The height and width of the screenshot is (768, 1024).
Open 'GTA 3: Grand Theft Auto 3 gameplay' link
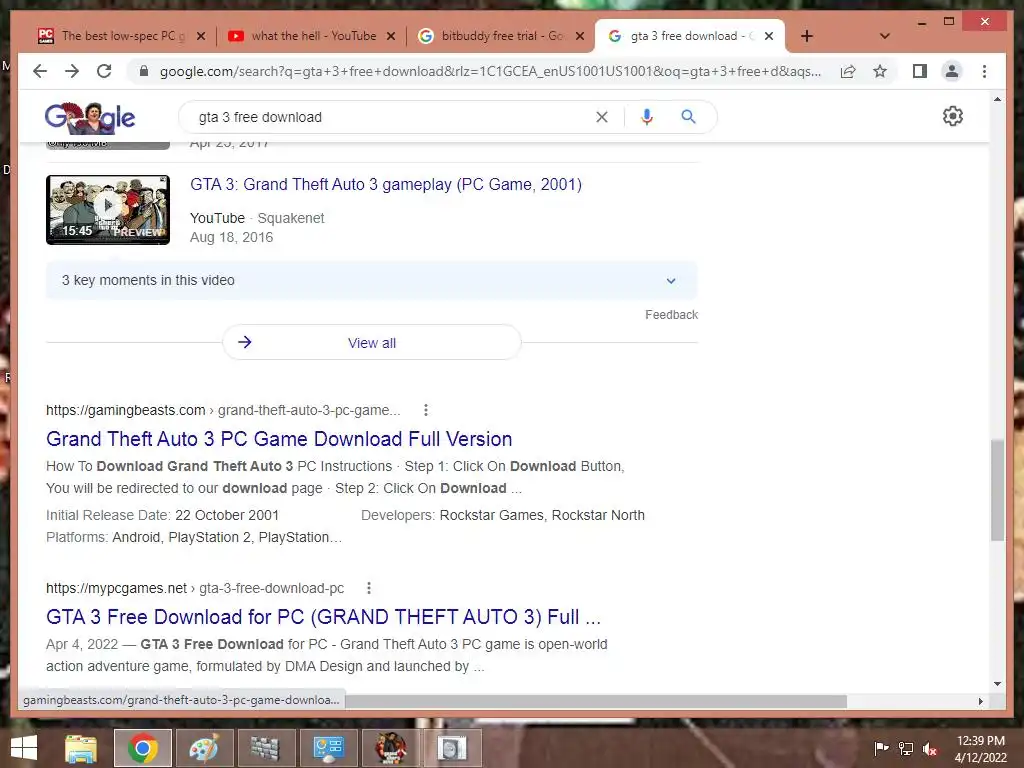pos(386,185)
